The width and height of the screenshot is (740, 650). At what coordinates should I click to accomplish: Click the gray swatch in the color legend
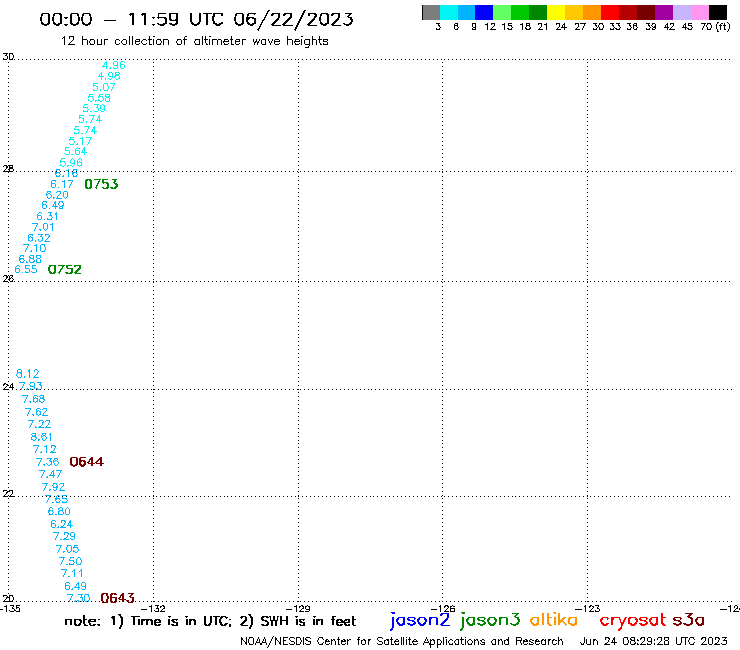tap(431, 12)
